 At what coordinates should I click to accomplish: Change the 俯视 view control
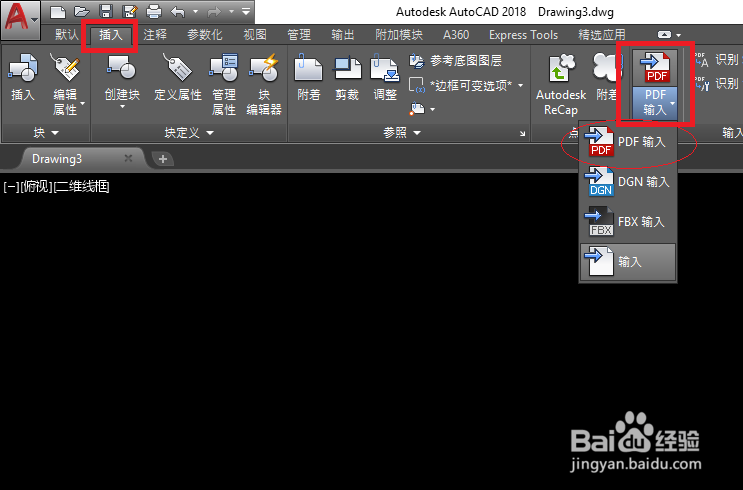(36, 187)
